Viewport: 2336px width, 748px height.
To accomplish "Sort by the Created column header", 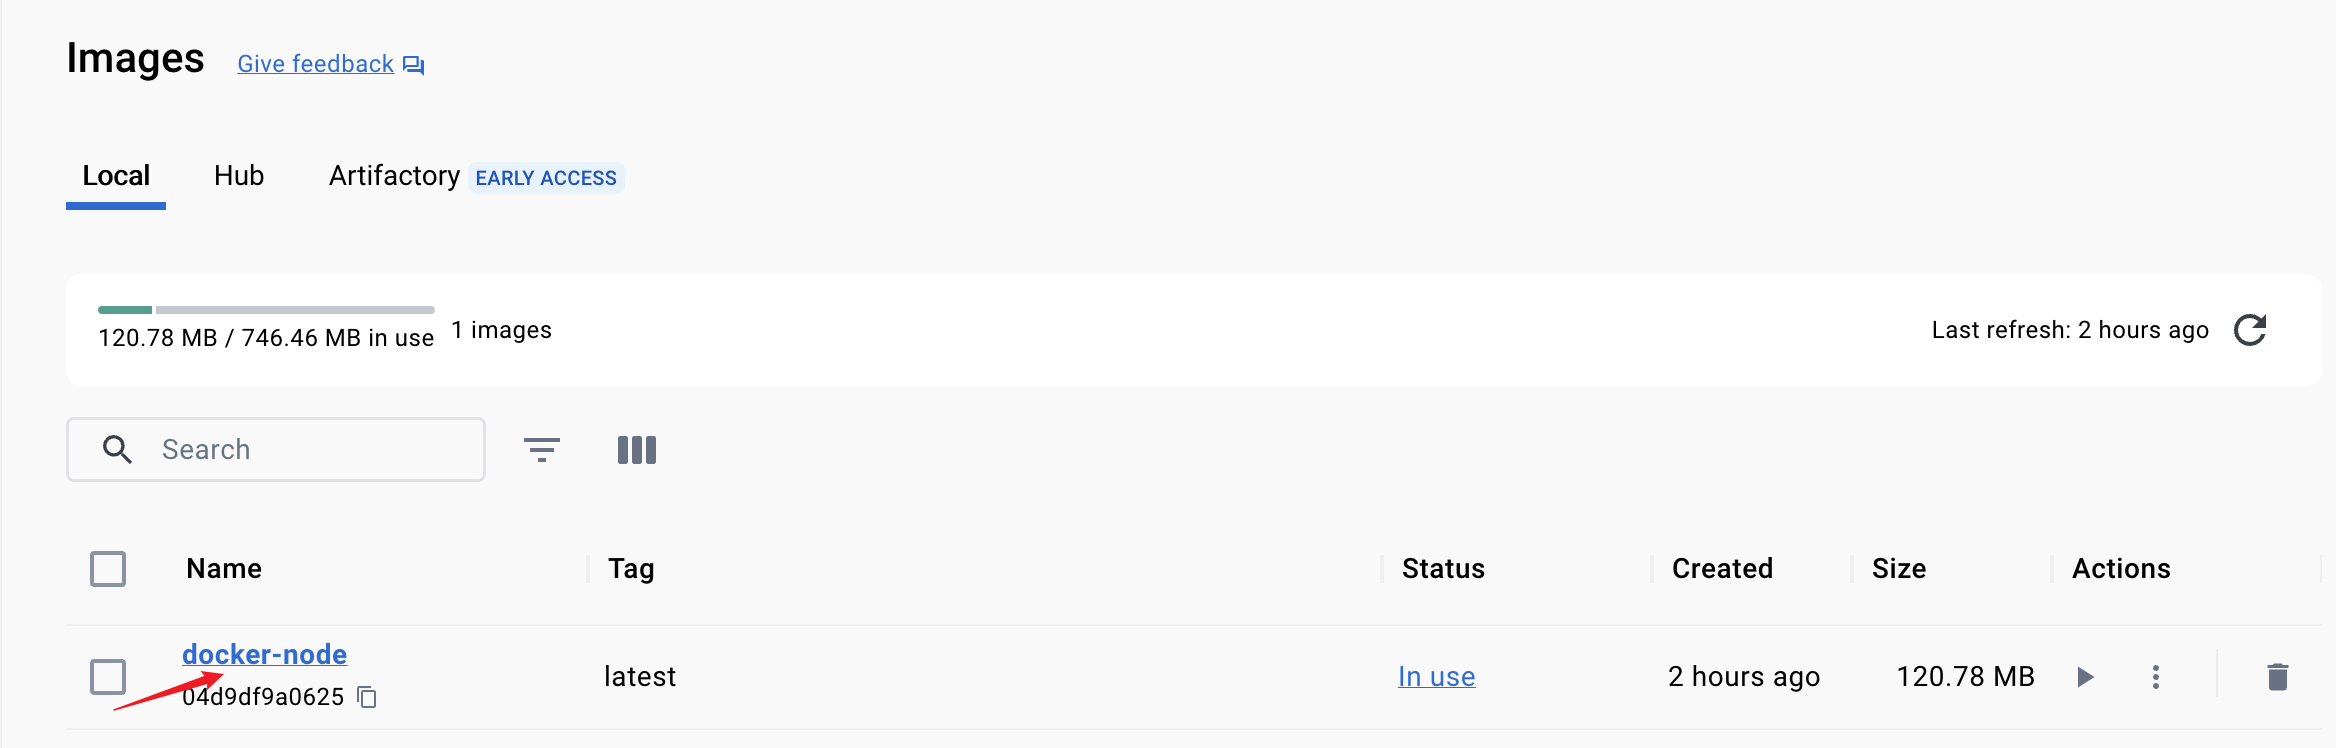I will (1723, 569).
